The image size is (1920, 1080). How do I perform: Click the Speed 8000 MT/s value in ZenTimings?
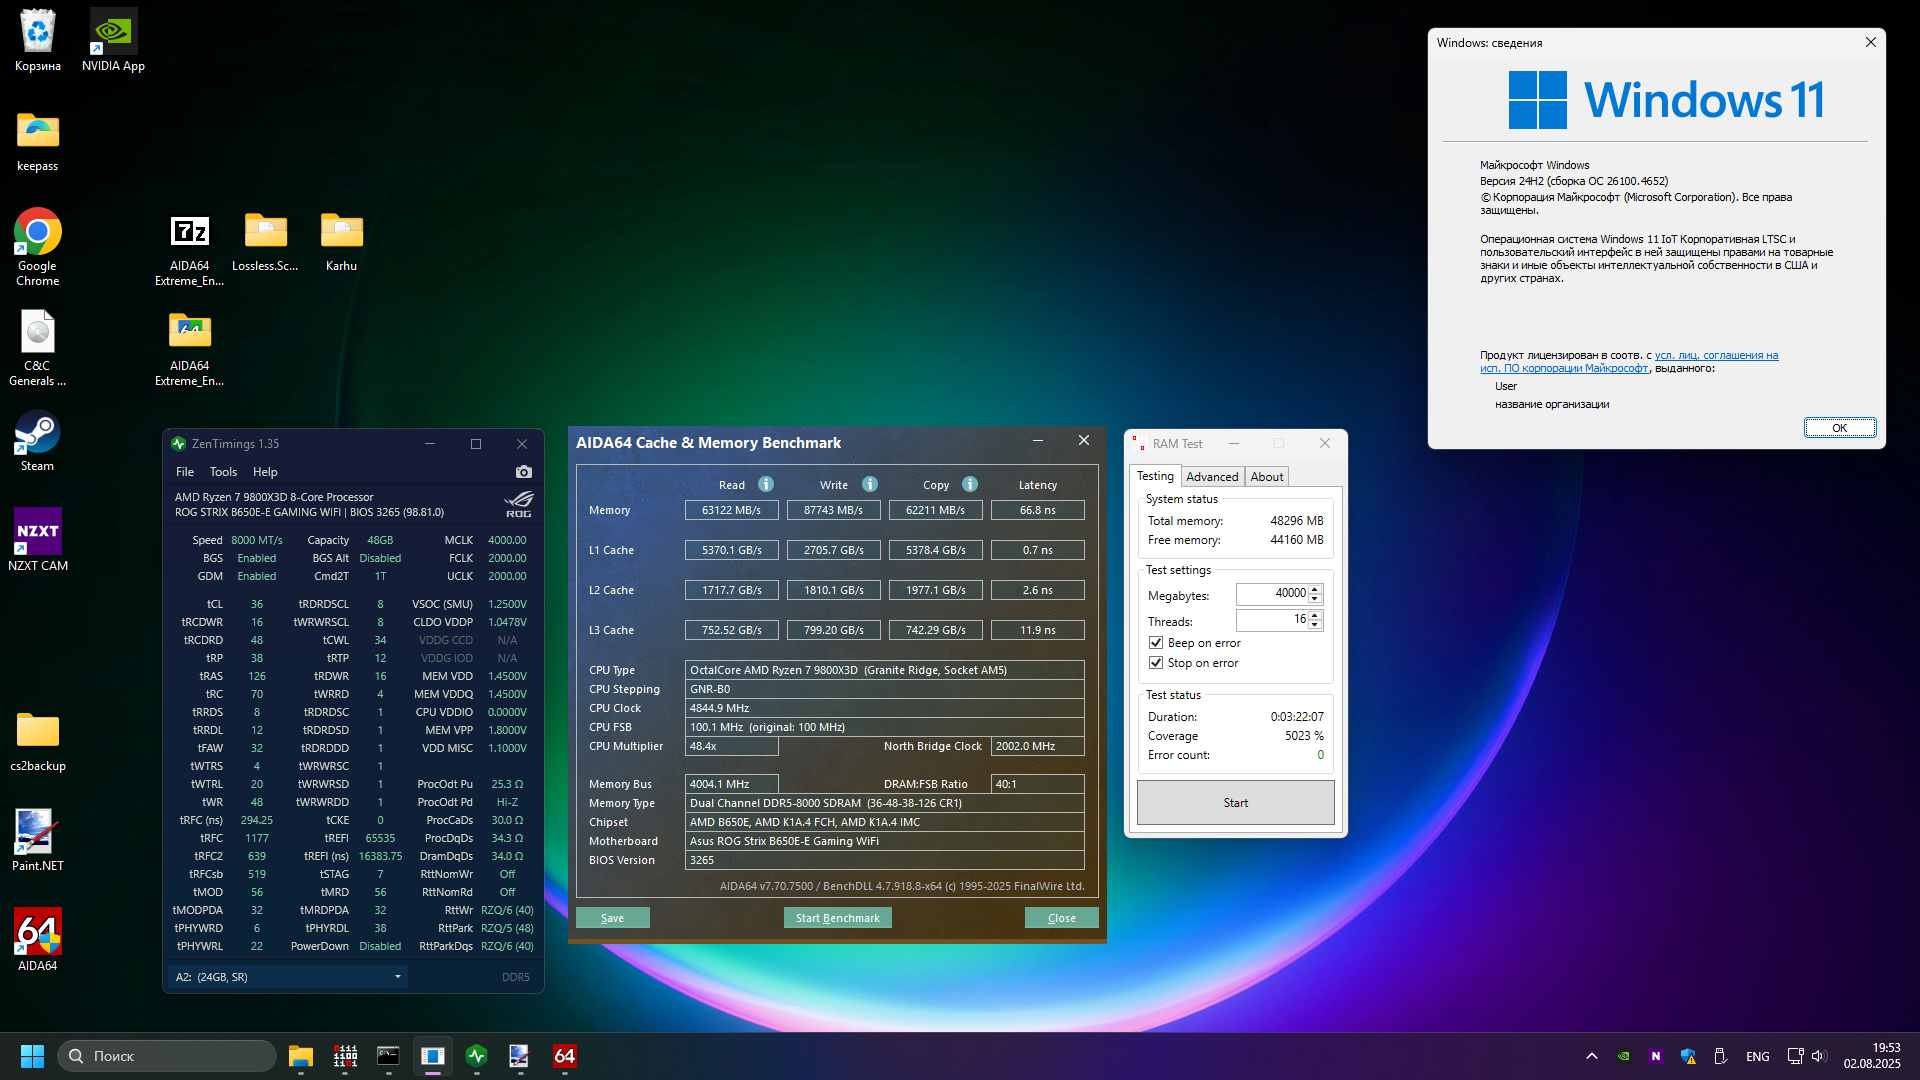(x=257, y=540)
